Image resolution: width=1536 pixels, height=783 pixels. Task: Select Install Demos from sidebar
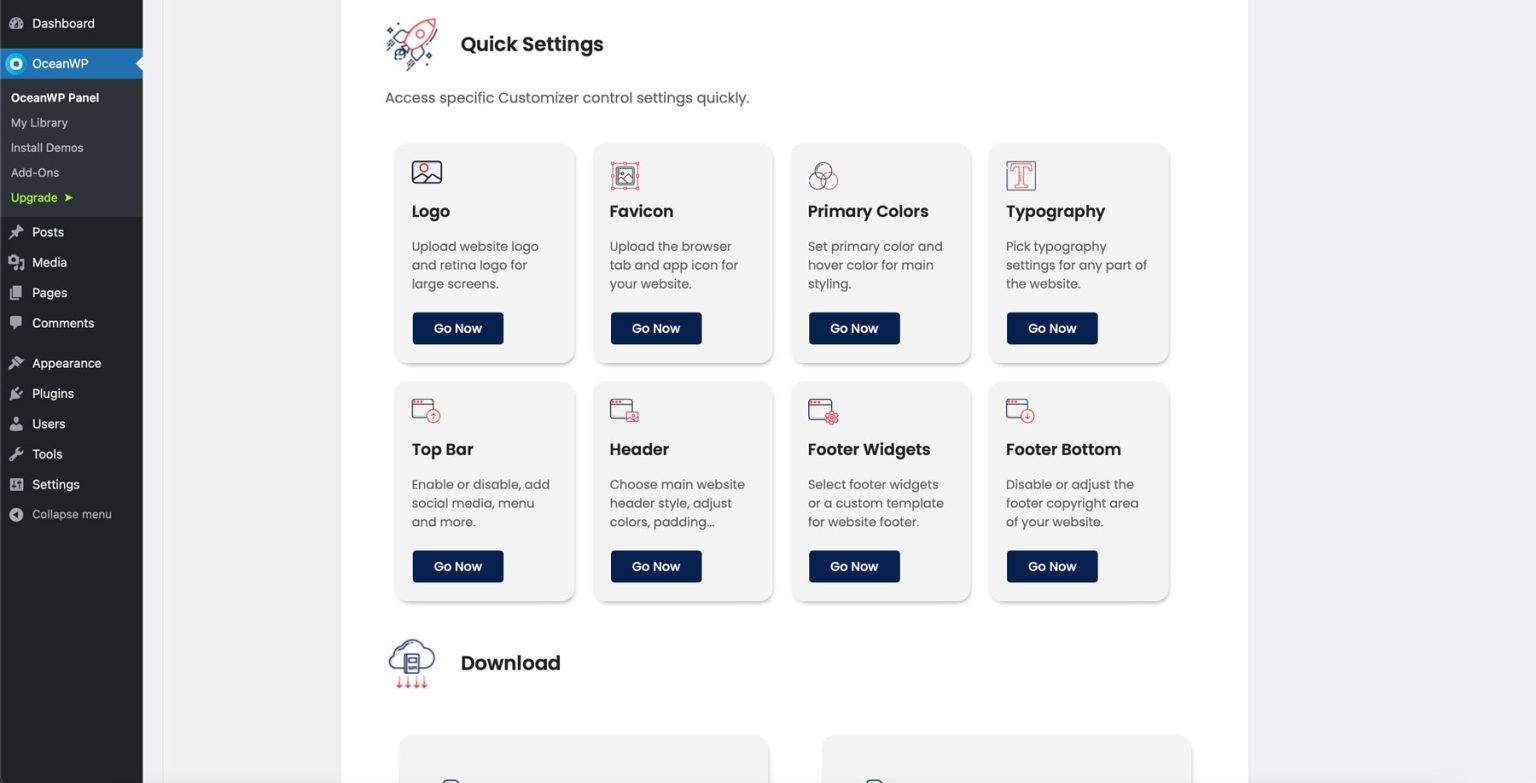pyautogui.click(x=46, y=147)
